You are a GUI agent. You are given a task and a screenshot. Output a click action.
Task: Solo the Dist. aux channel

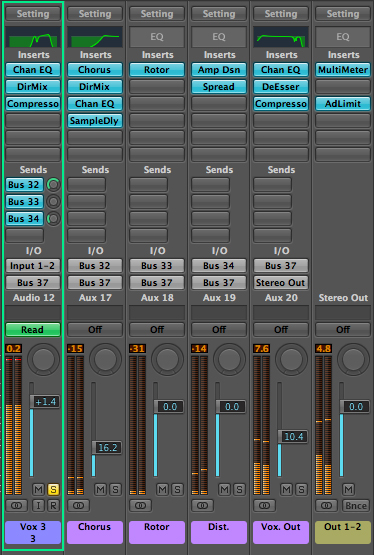click(x=239, y=490)
